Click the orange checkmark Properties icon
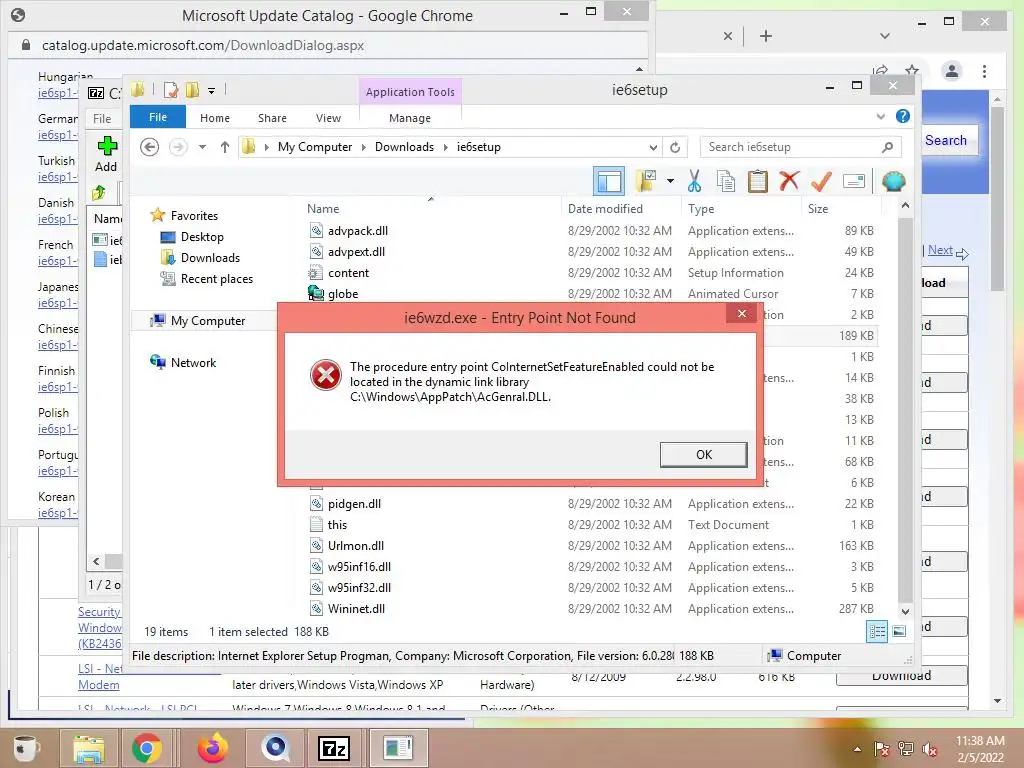 [821, 180]
